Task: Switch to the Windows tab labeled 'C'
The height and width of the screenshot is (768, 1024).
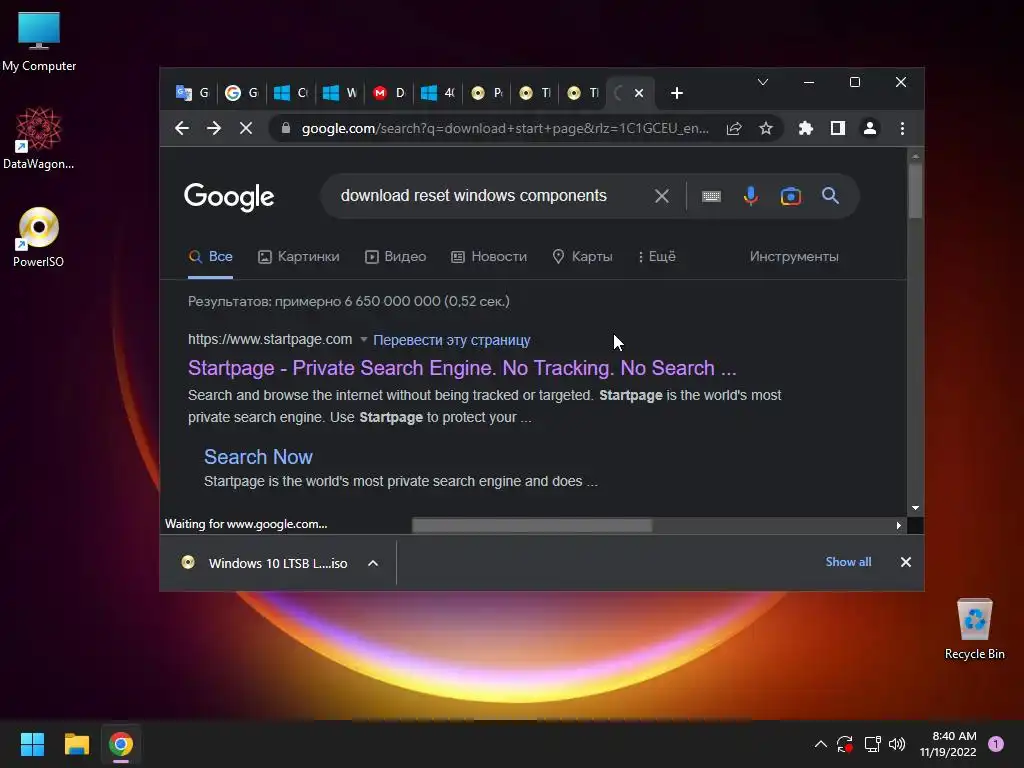Action: tap(291, 93)
